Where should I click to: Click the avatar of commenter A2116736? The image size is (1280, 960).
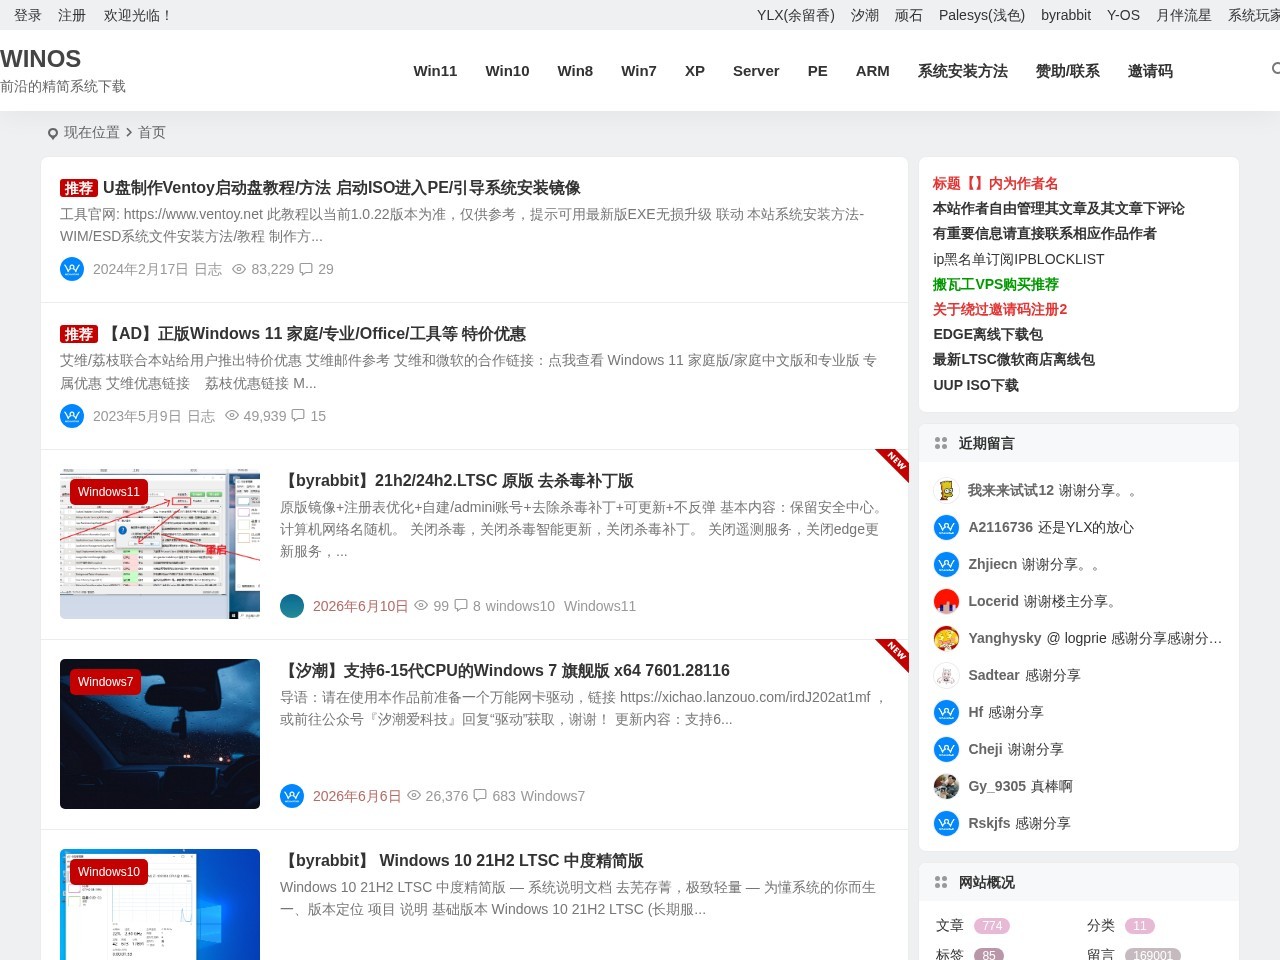coord(946,527)
